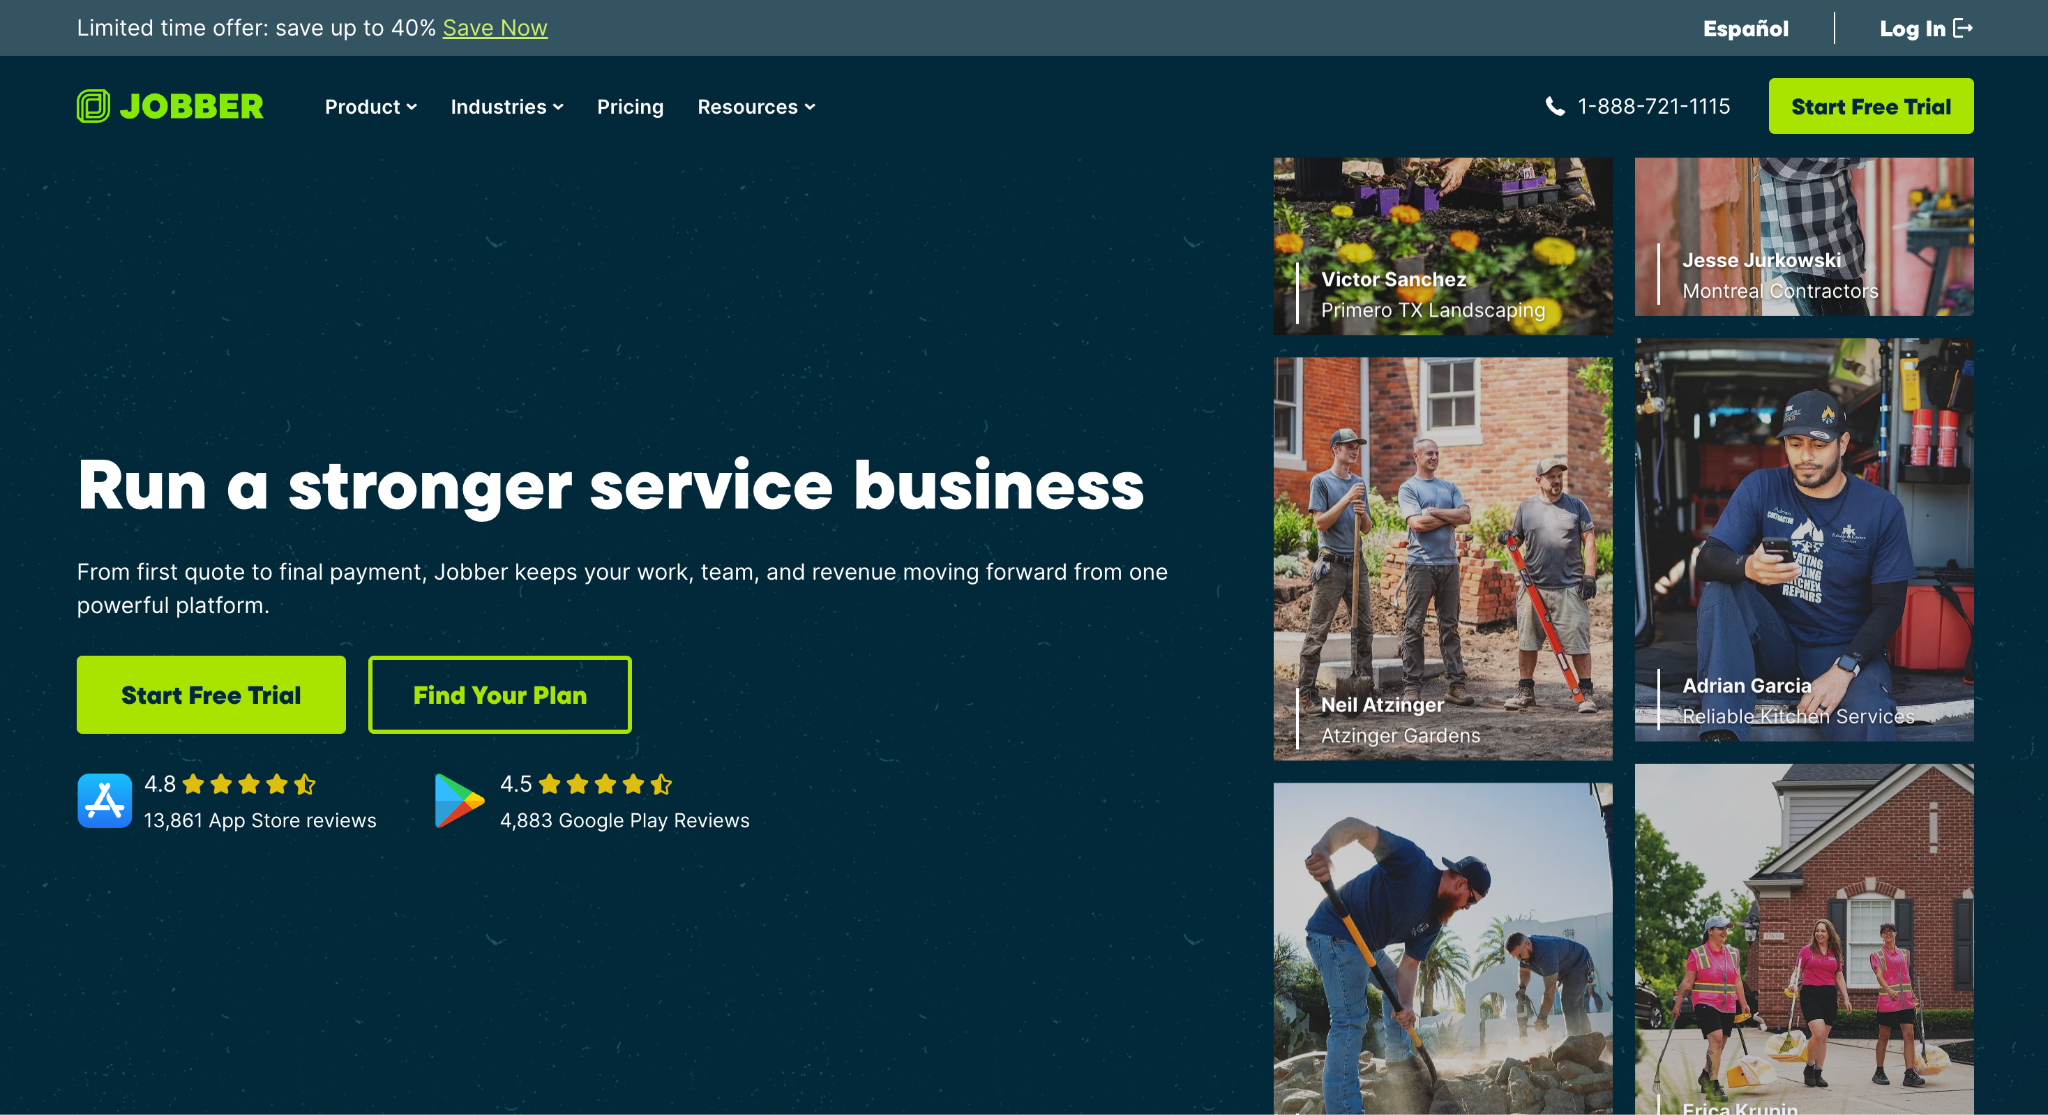Click 'Montreal Contractors' caption
Screen dimensions: 2048x1115
pos(1780,291)
